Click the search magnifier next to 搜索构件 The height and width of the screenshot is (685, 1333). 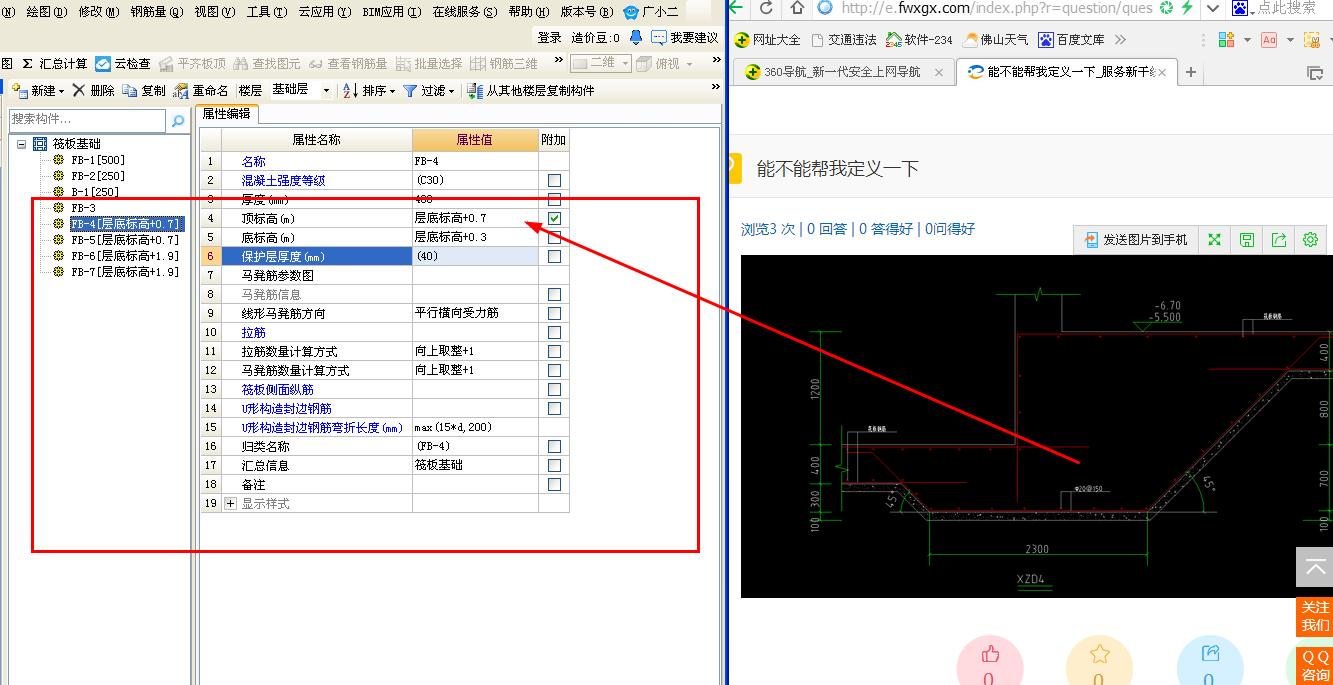pos(178,120)
